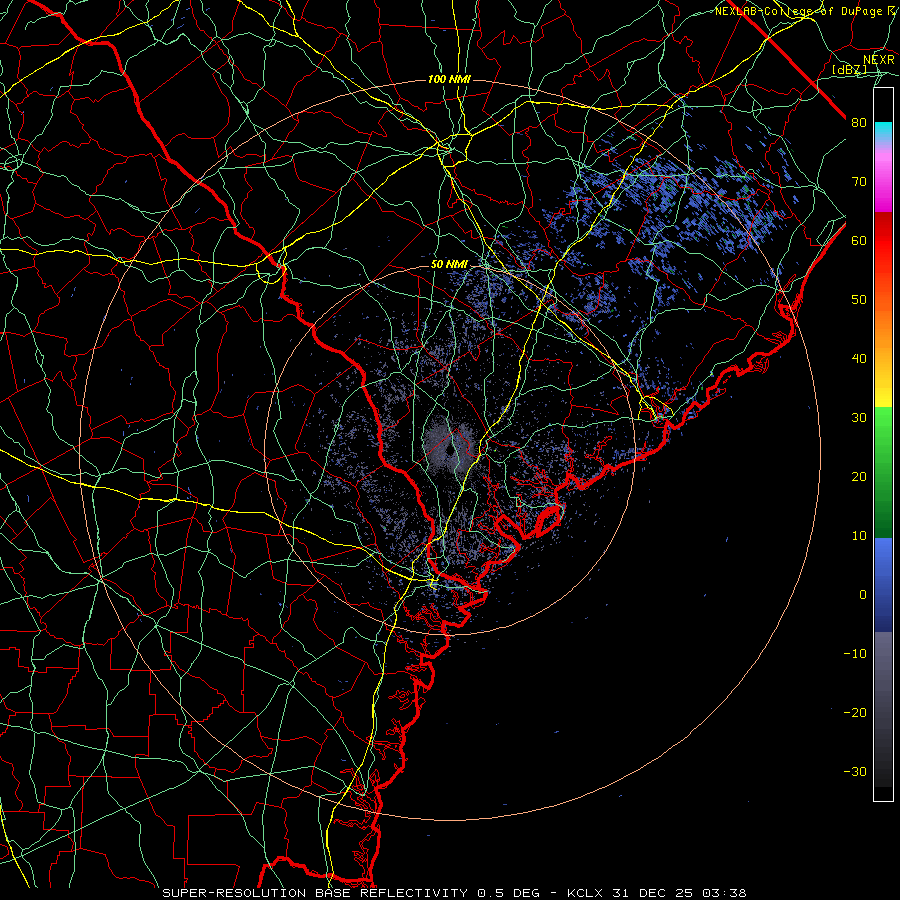This screenshot has height=900, width=900.
Task: Click the "KCLX" station identifier in the caption
Action: (584, 893)
